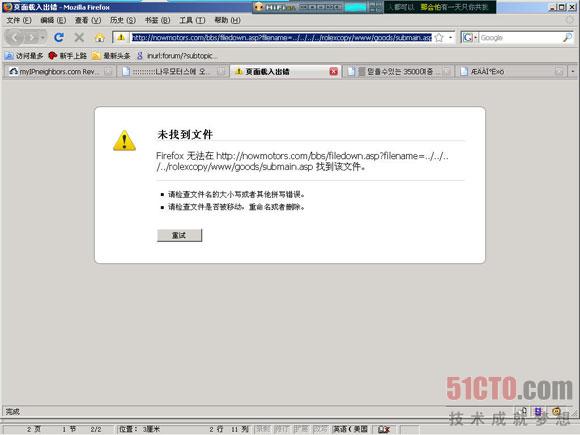Open the 编辑 (E) menu
580x435 pixels.
(x=53, y=20)
